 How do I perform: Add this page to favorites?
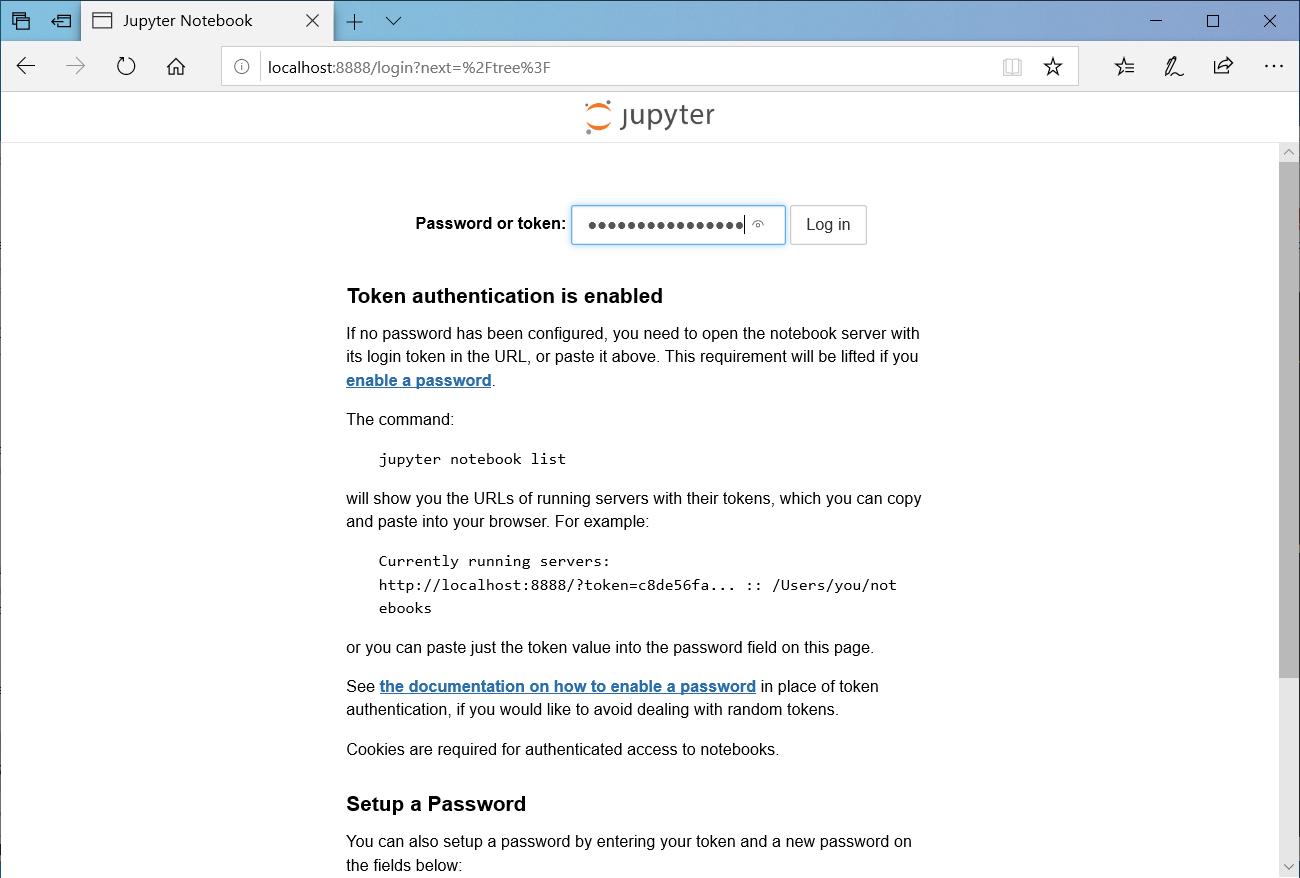click(x=1053, y=67)
